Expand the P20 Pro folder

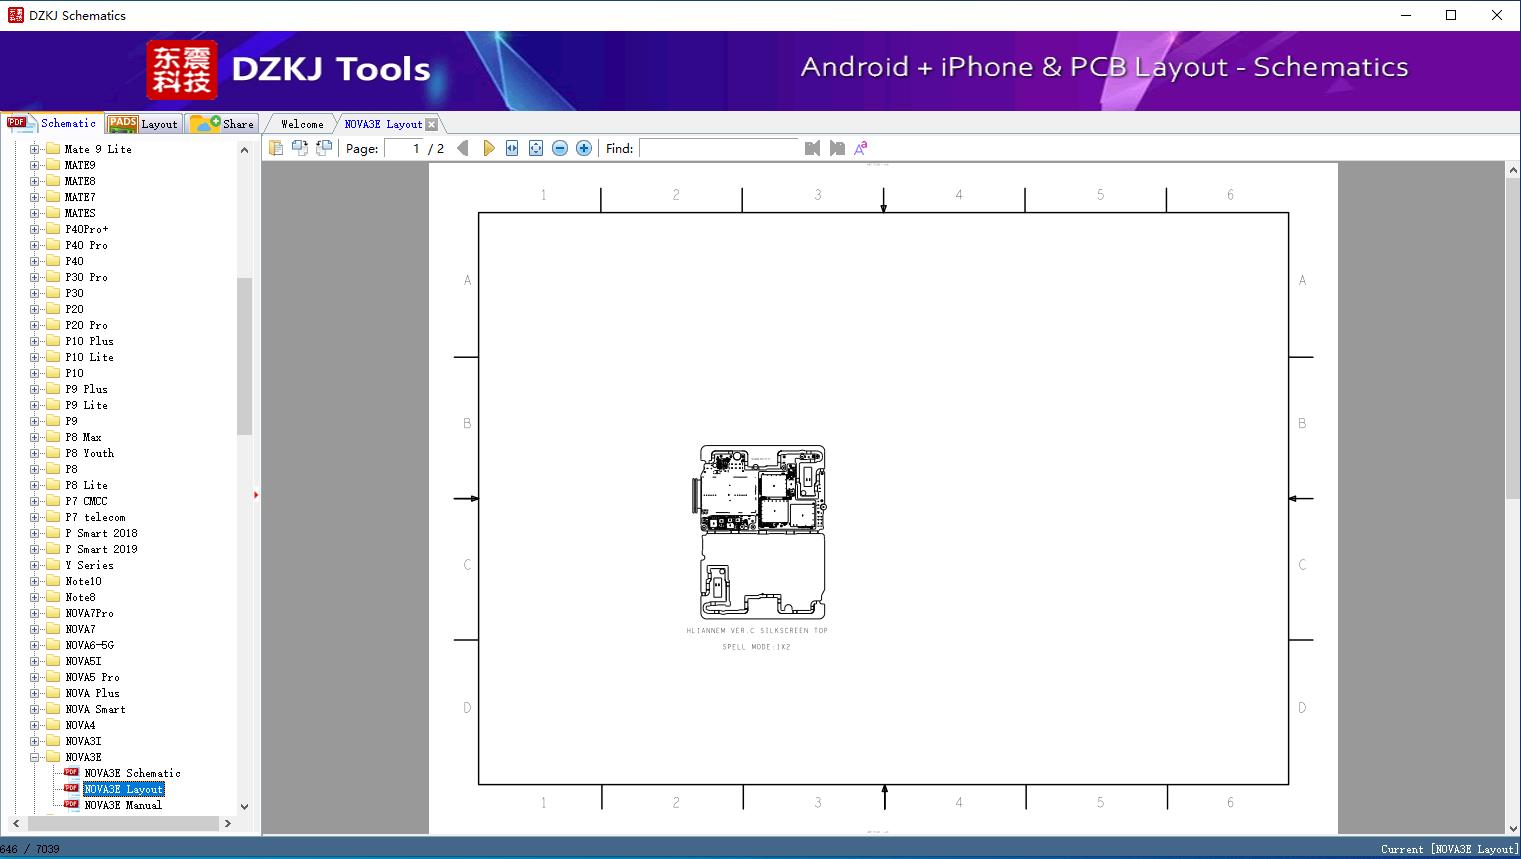[35, 325]
